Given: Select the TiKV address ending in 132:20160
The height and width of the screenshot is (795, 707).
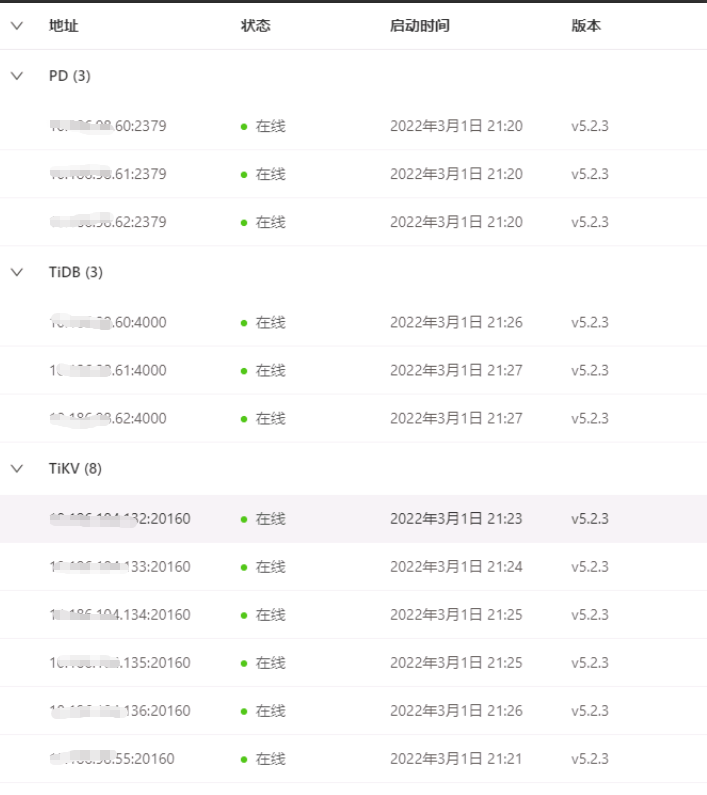Looking at the screenshot, I should [x=120, y=518].
